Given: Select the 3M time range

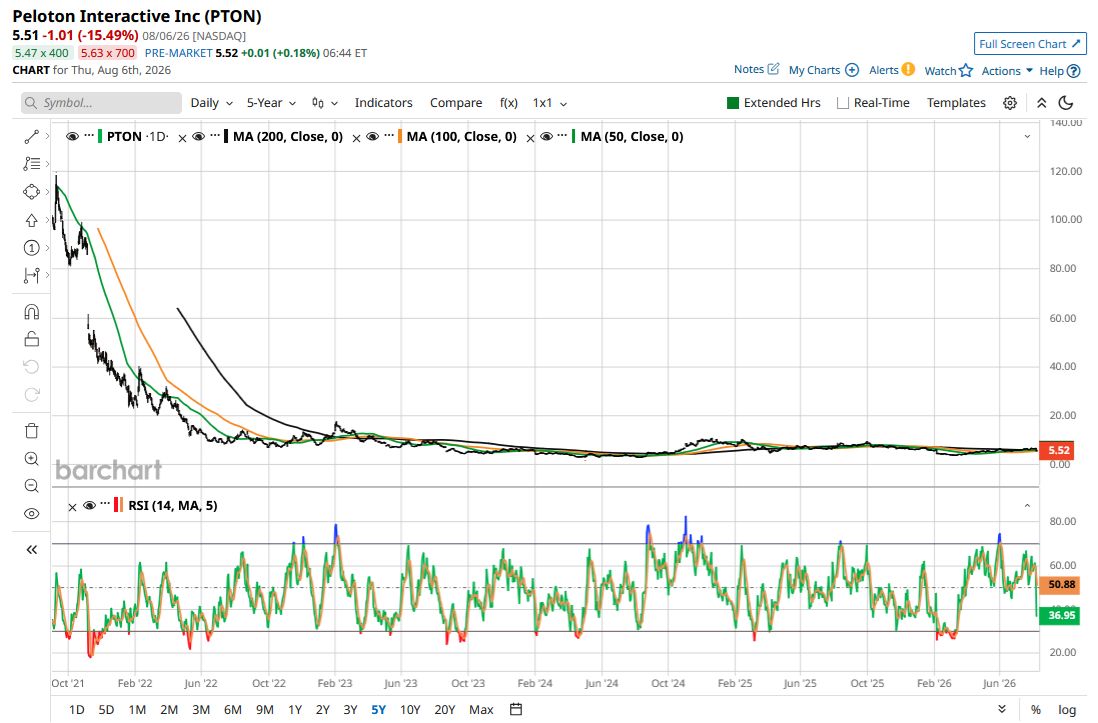Looking at the screenshot, I should coord(201,710).
